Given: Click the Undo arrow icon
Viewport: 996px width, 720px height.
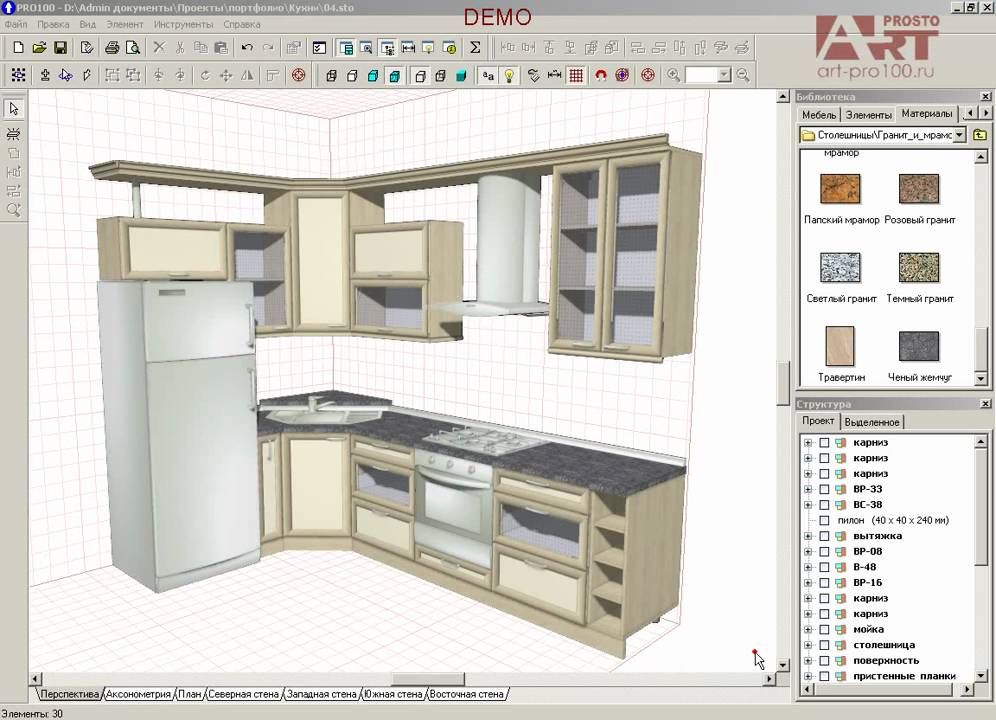Looking at the screenshot, I should [x=246, y=47].
